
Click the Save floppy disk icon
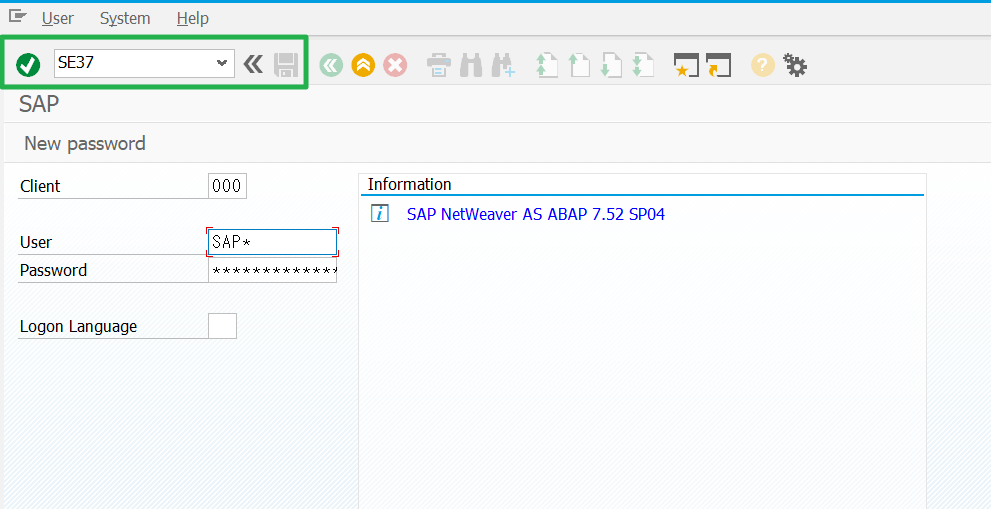coord(286,65)
